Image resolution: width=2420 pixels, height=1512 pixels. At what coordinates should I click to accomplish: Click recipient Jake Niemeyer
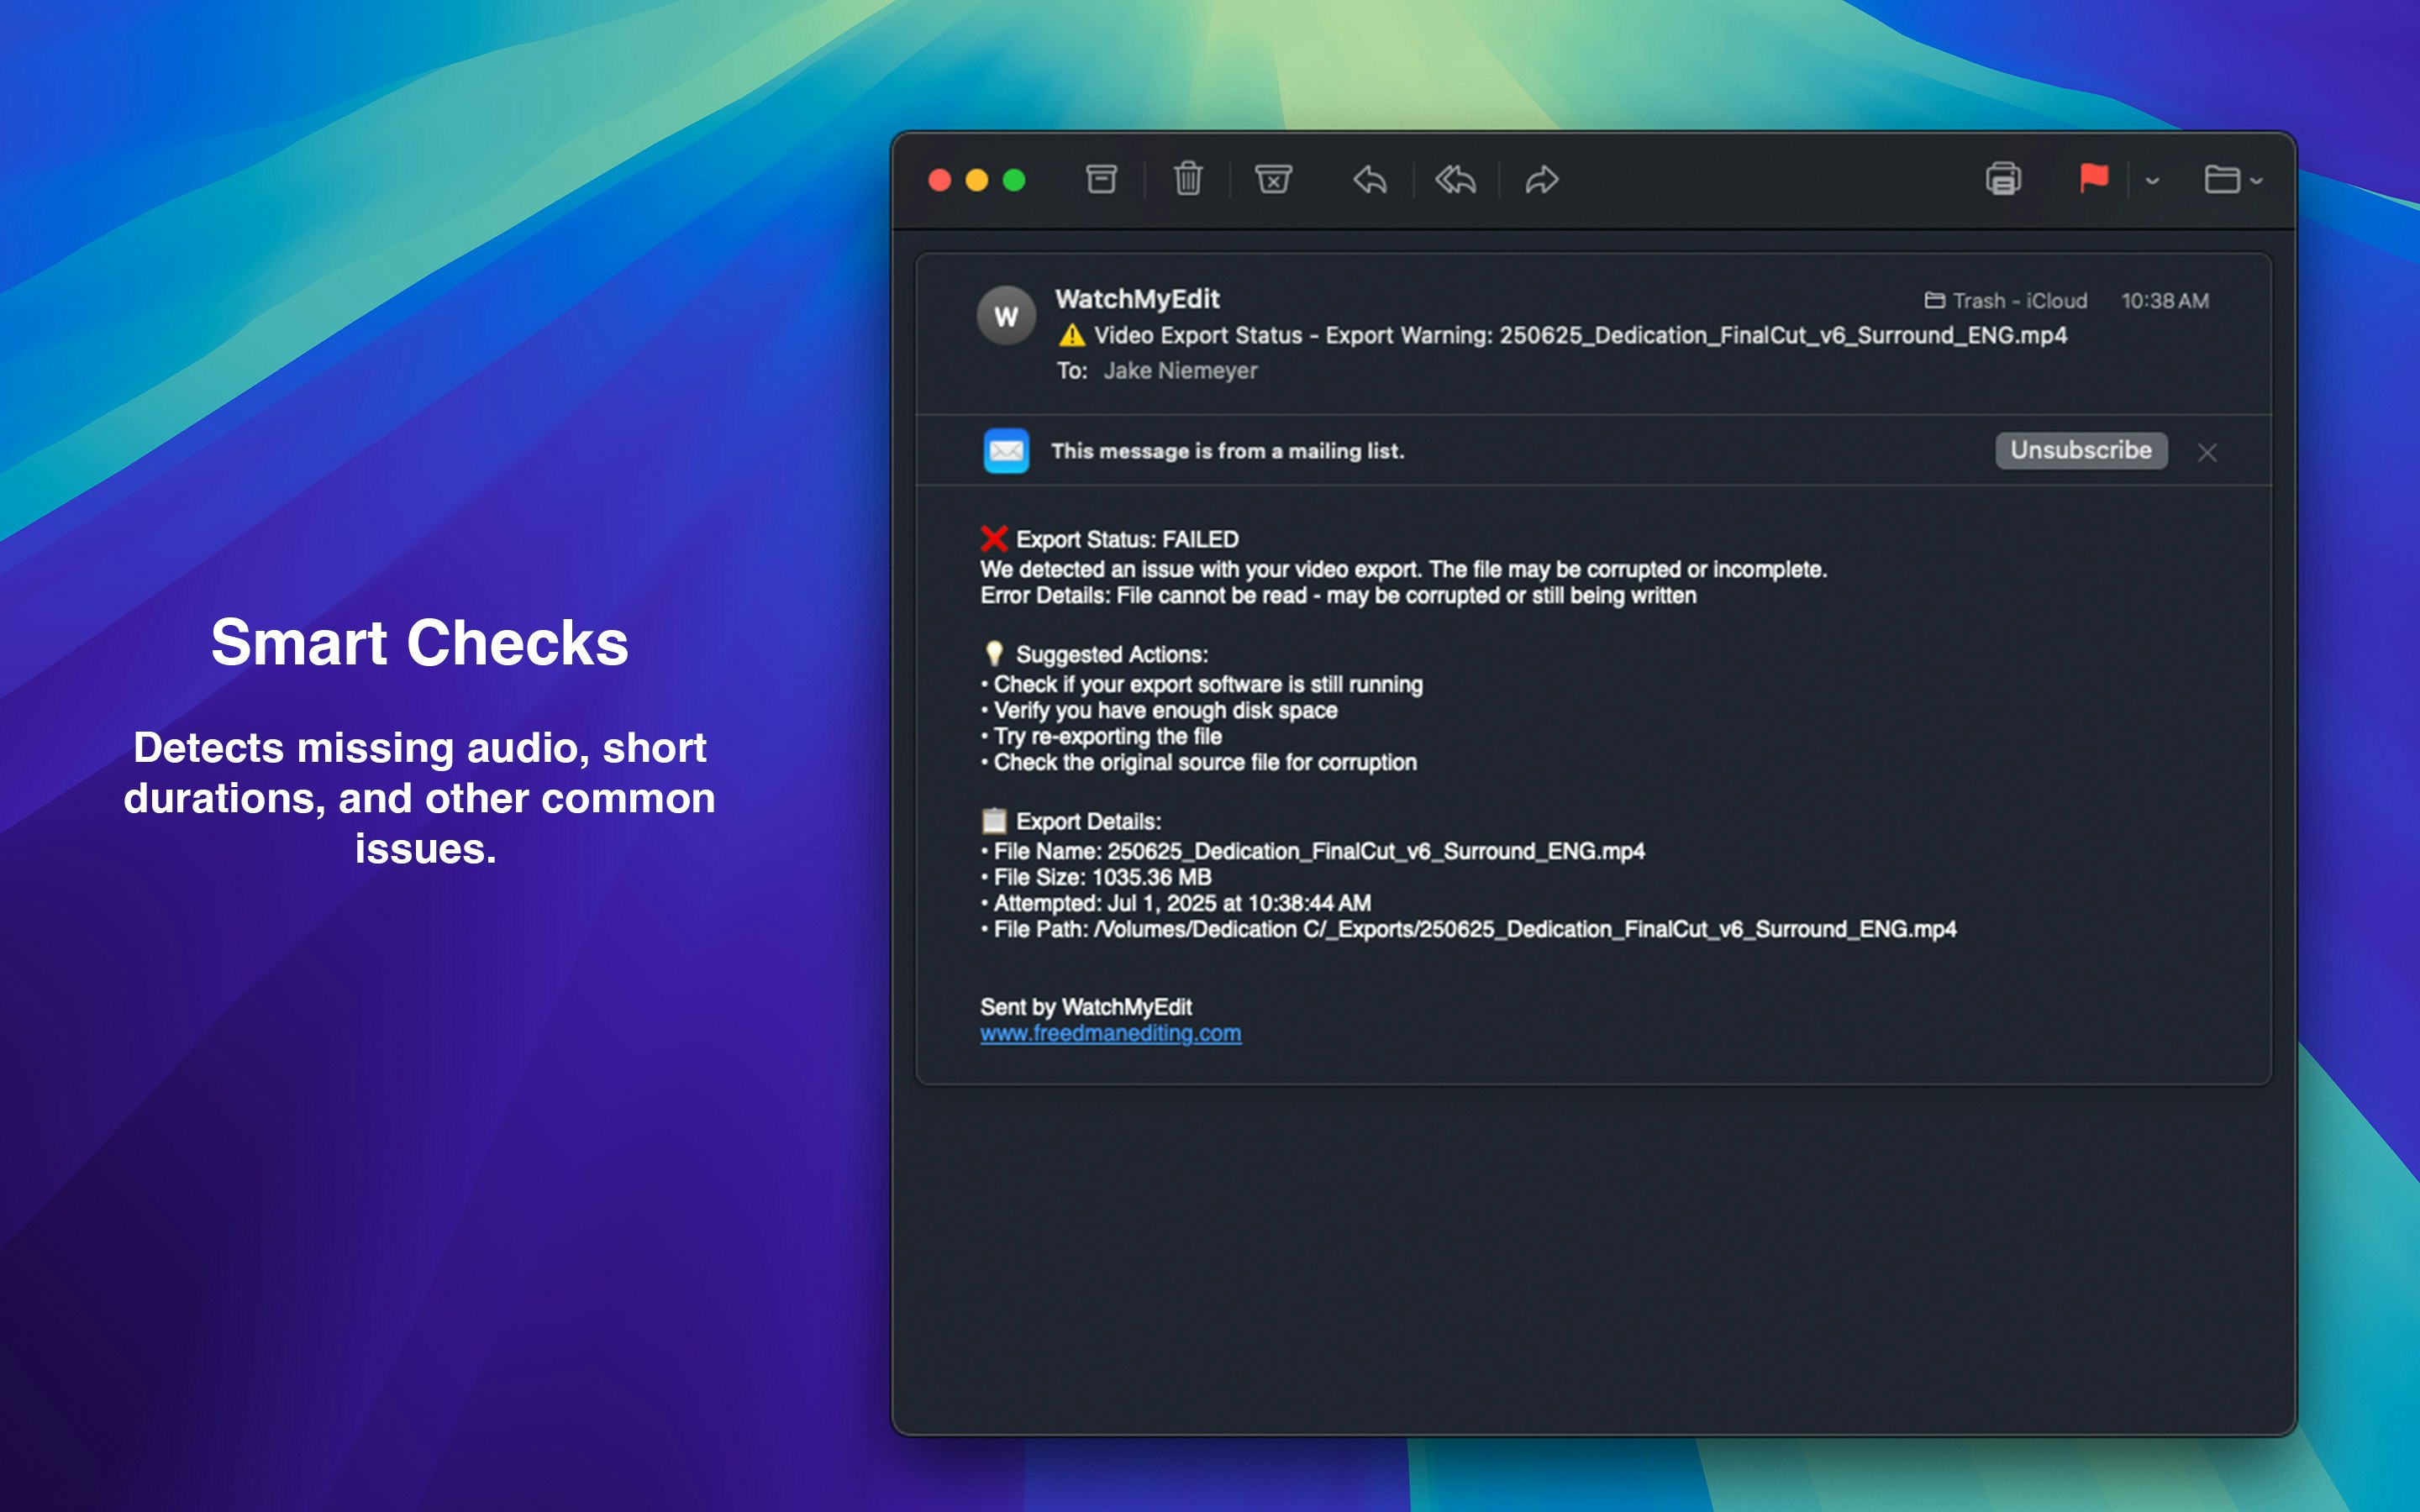tap(1180, 371)
